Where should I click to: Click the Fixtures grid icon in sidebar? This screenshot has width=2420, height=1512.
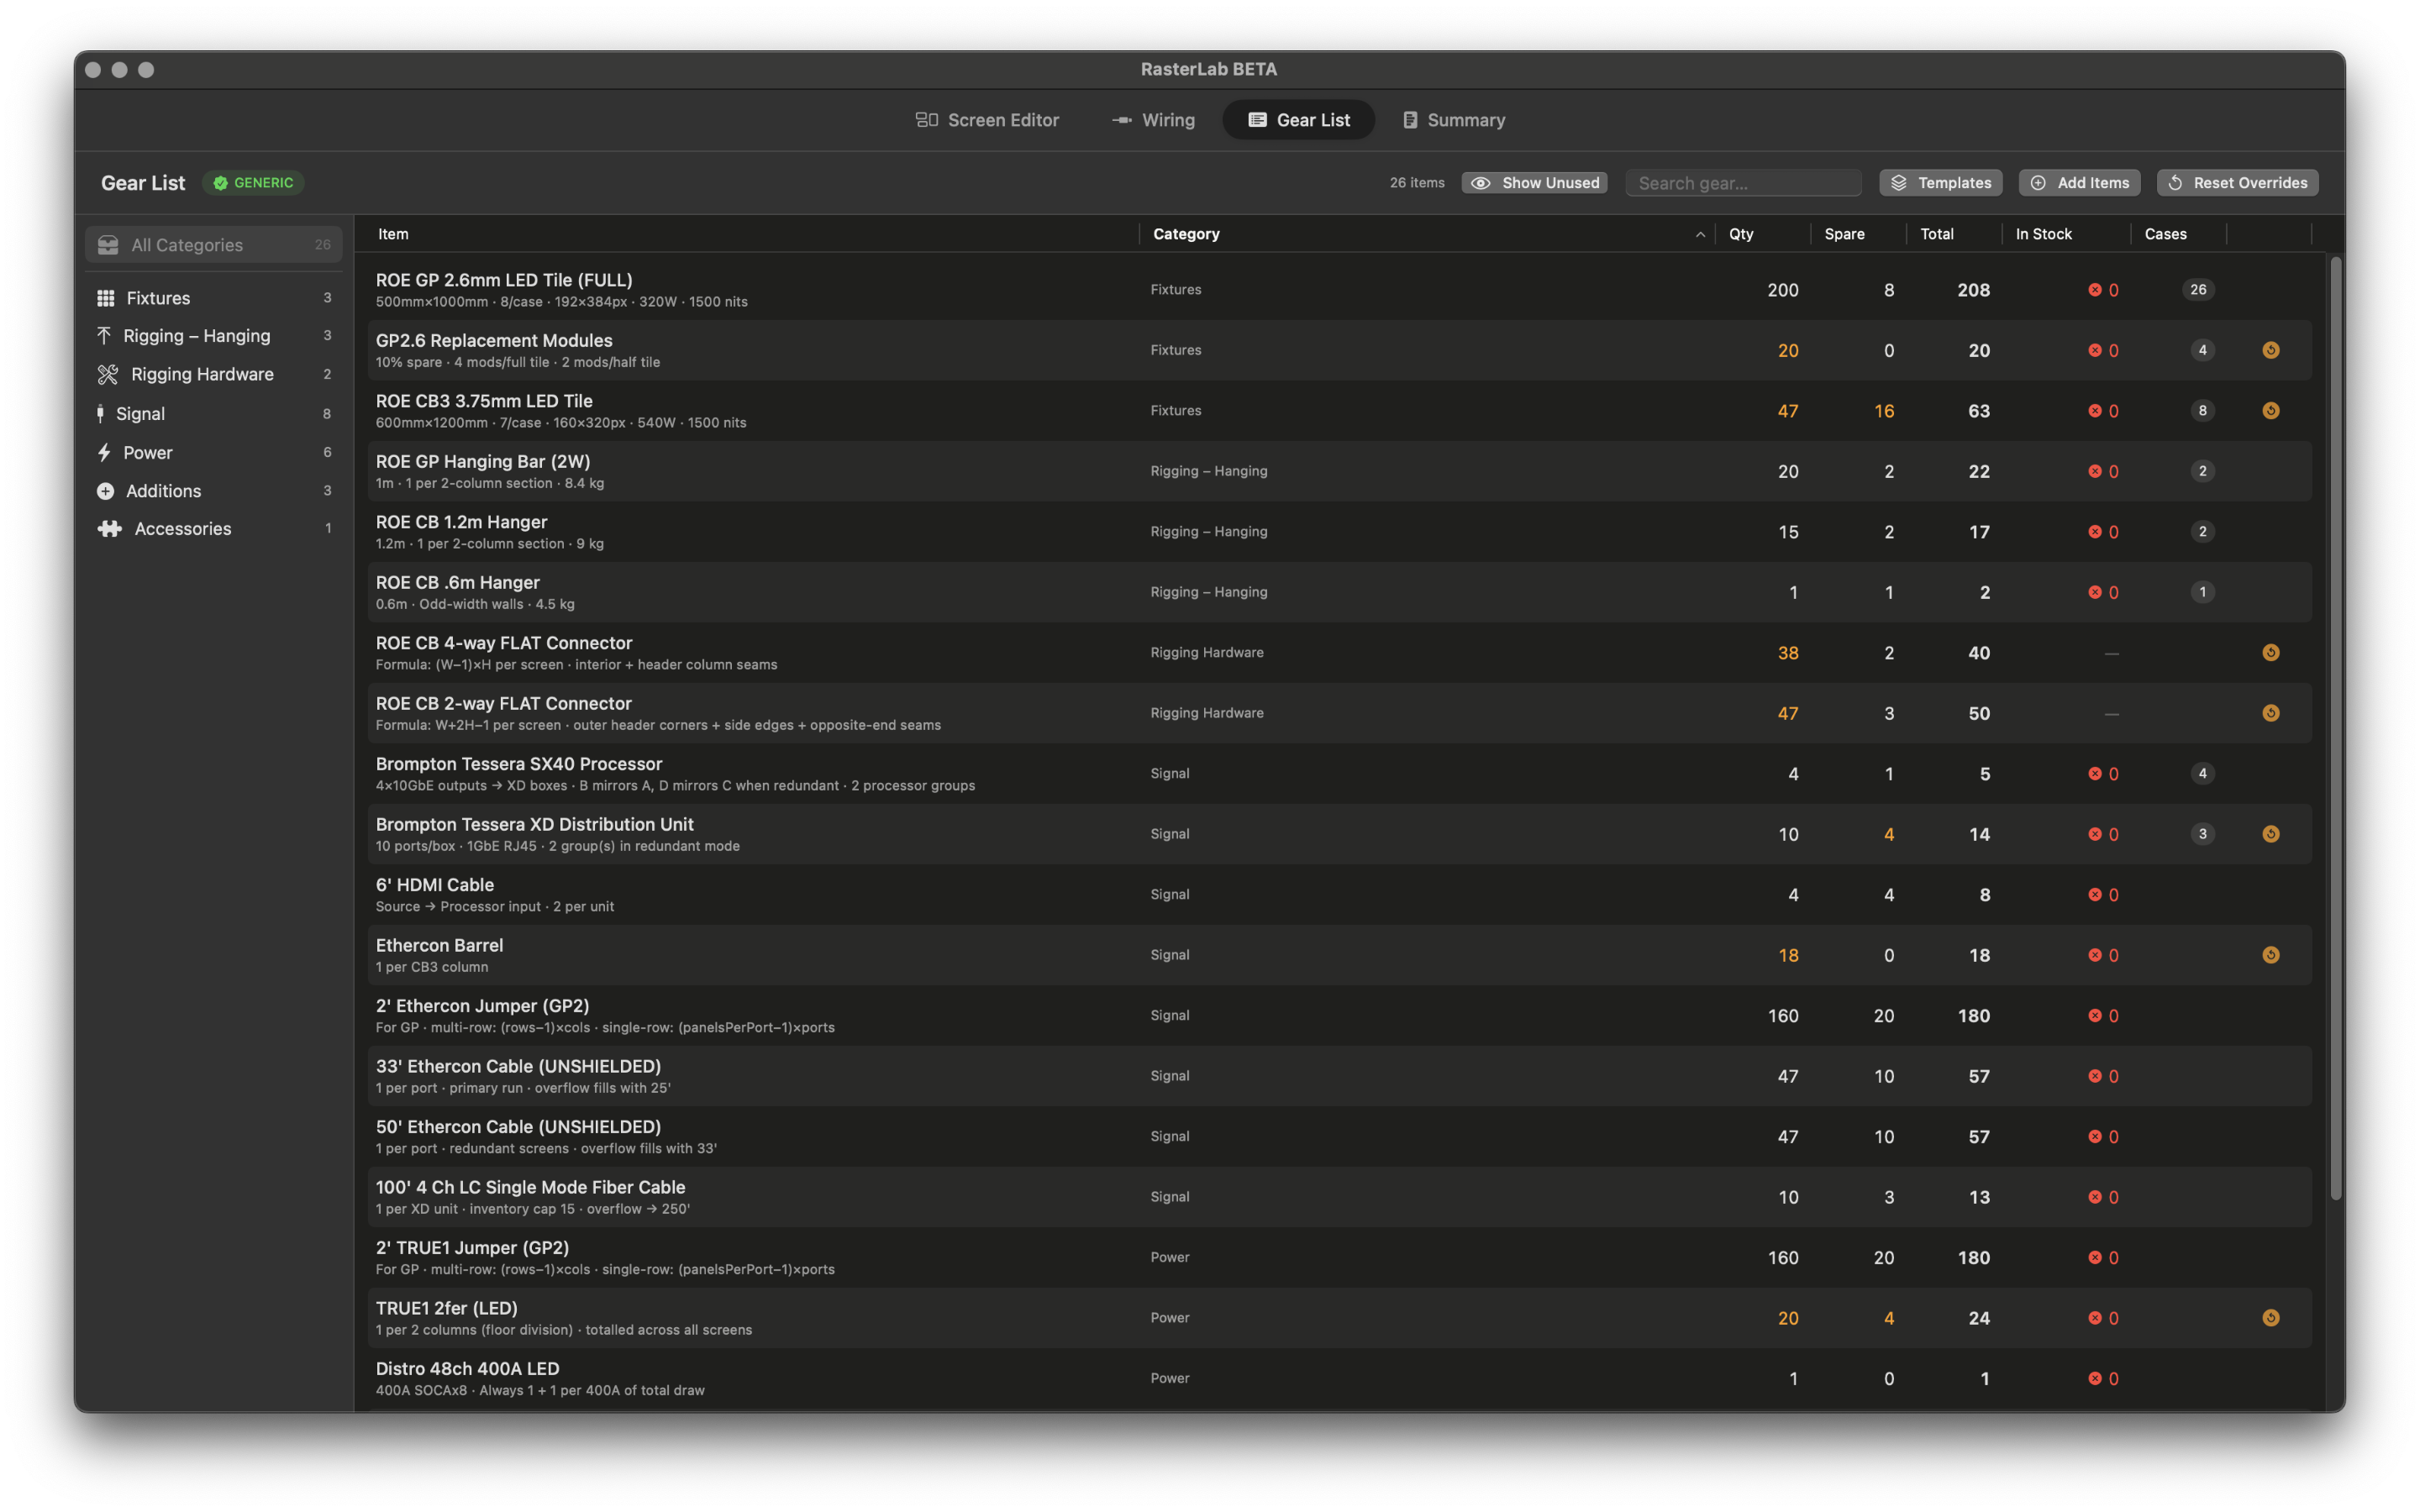105,298
